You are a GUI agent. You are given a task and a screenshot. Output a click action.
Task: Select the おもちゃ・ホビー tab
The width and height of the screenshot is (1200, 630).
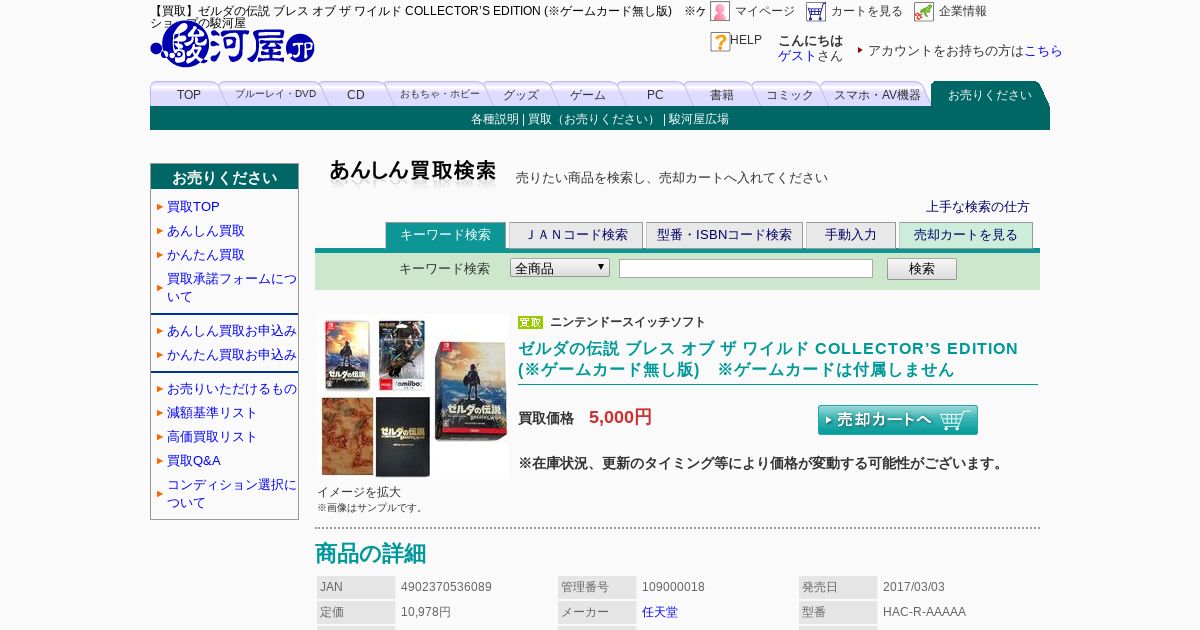pos(439,94)
